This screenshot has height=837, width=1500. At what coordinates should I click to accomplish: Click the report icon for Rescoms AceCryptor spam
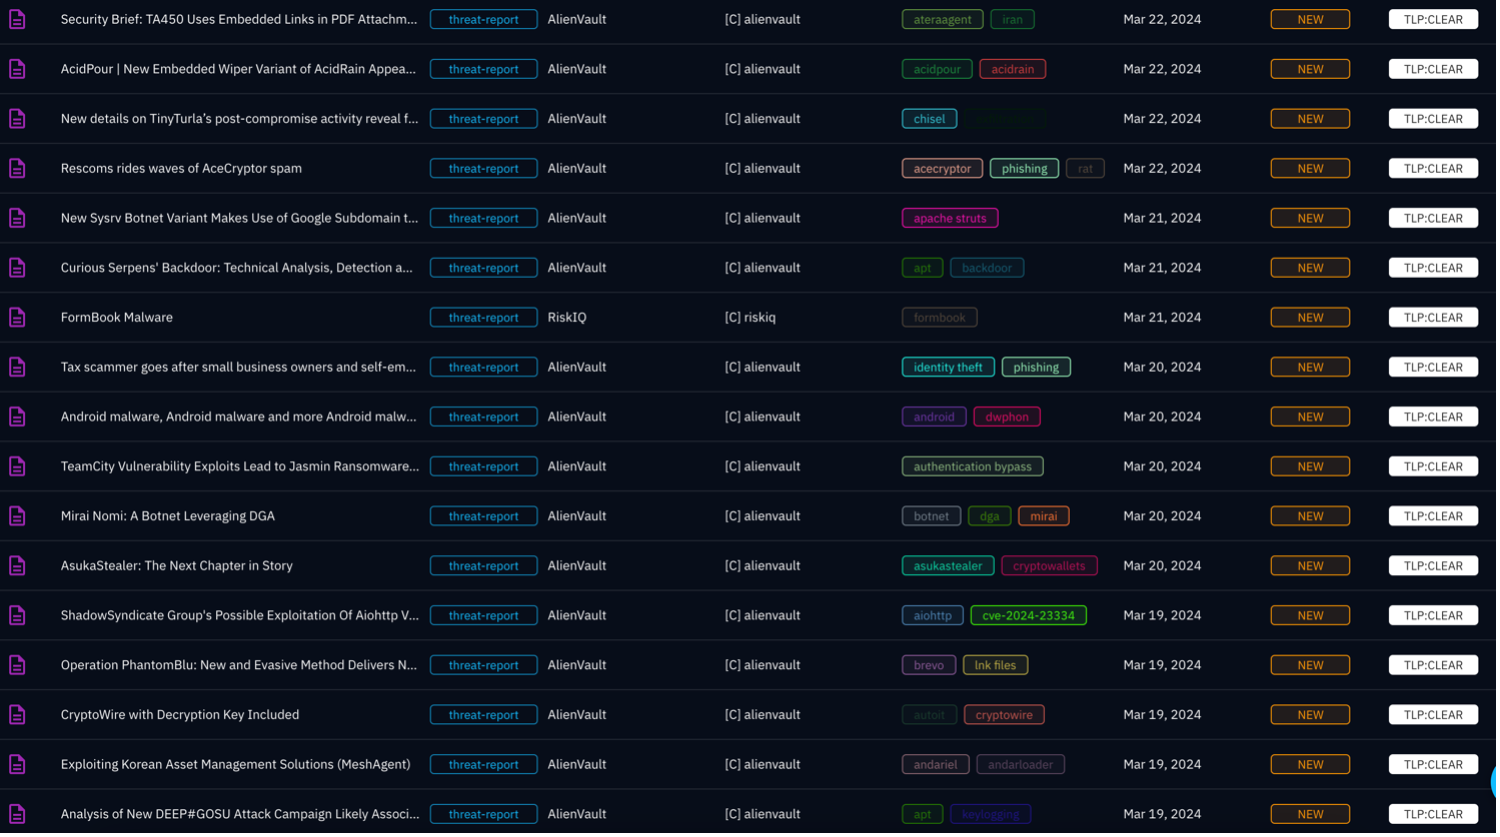(x=17, y=168)
